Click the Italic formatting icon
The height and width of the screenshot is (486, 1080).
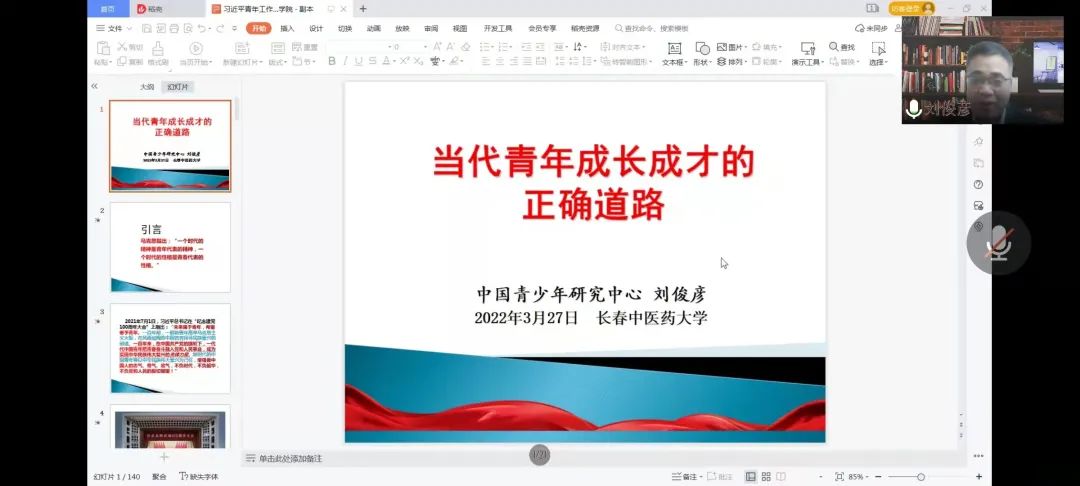point(346,62)
